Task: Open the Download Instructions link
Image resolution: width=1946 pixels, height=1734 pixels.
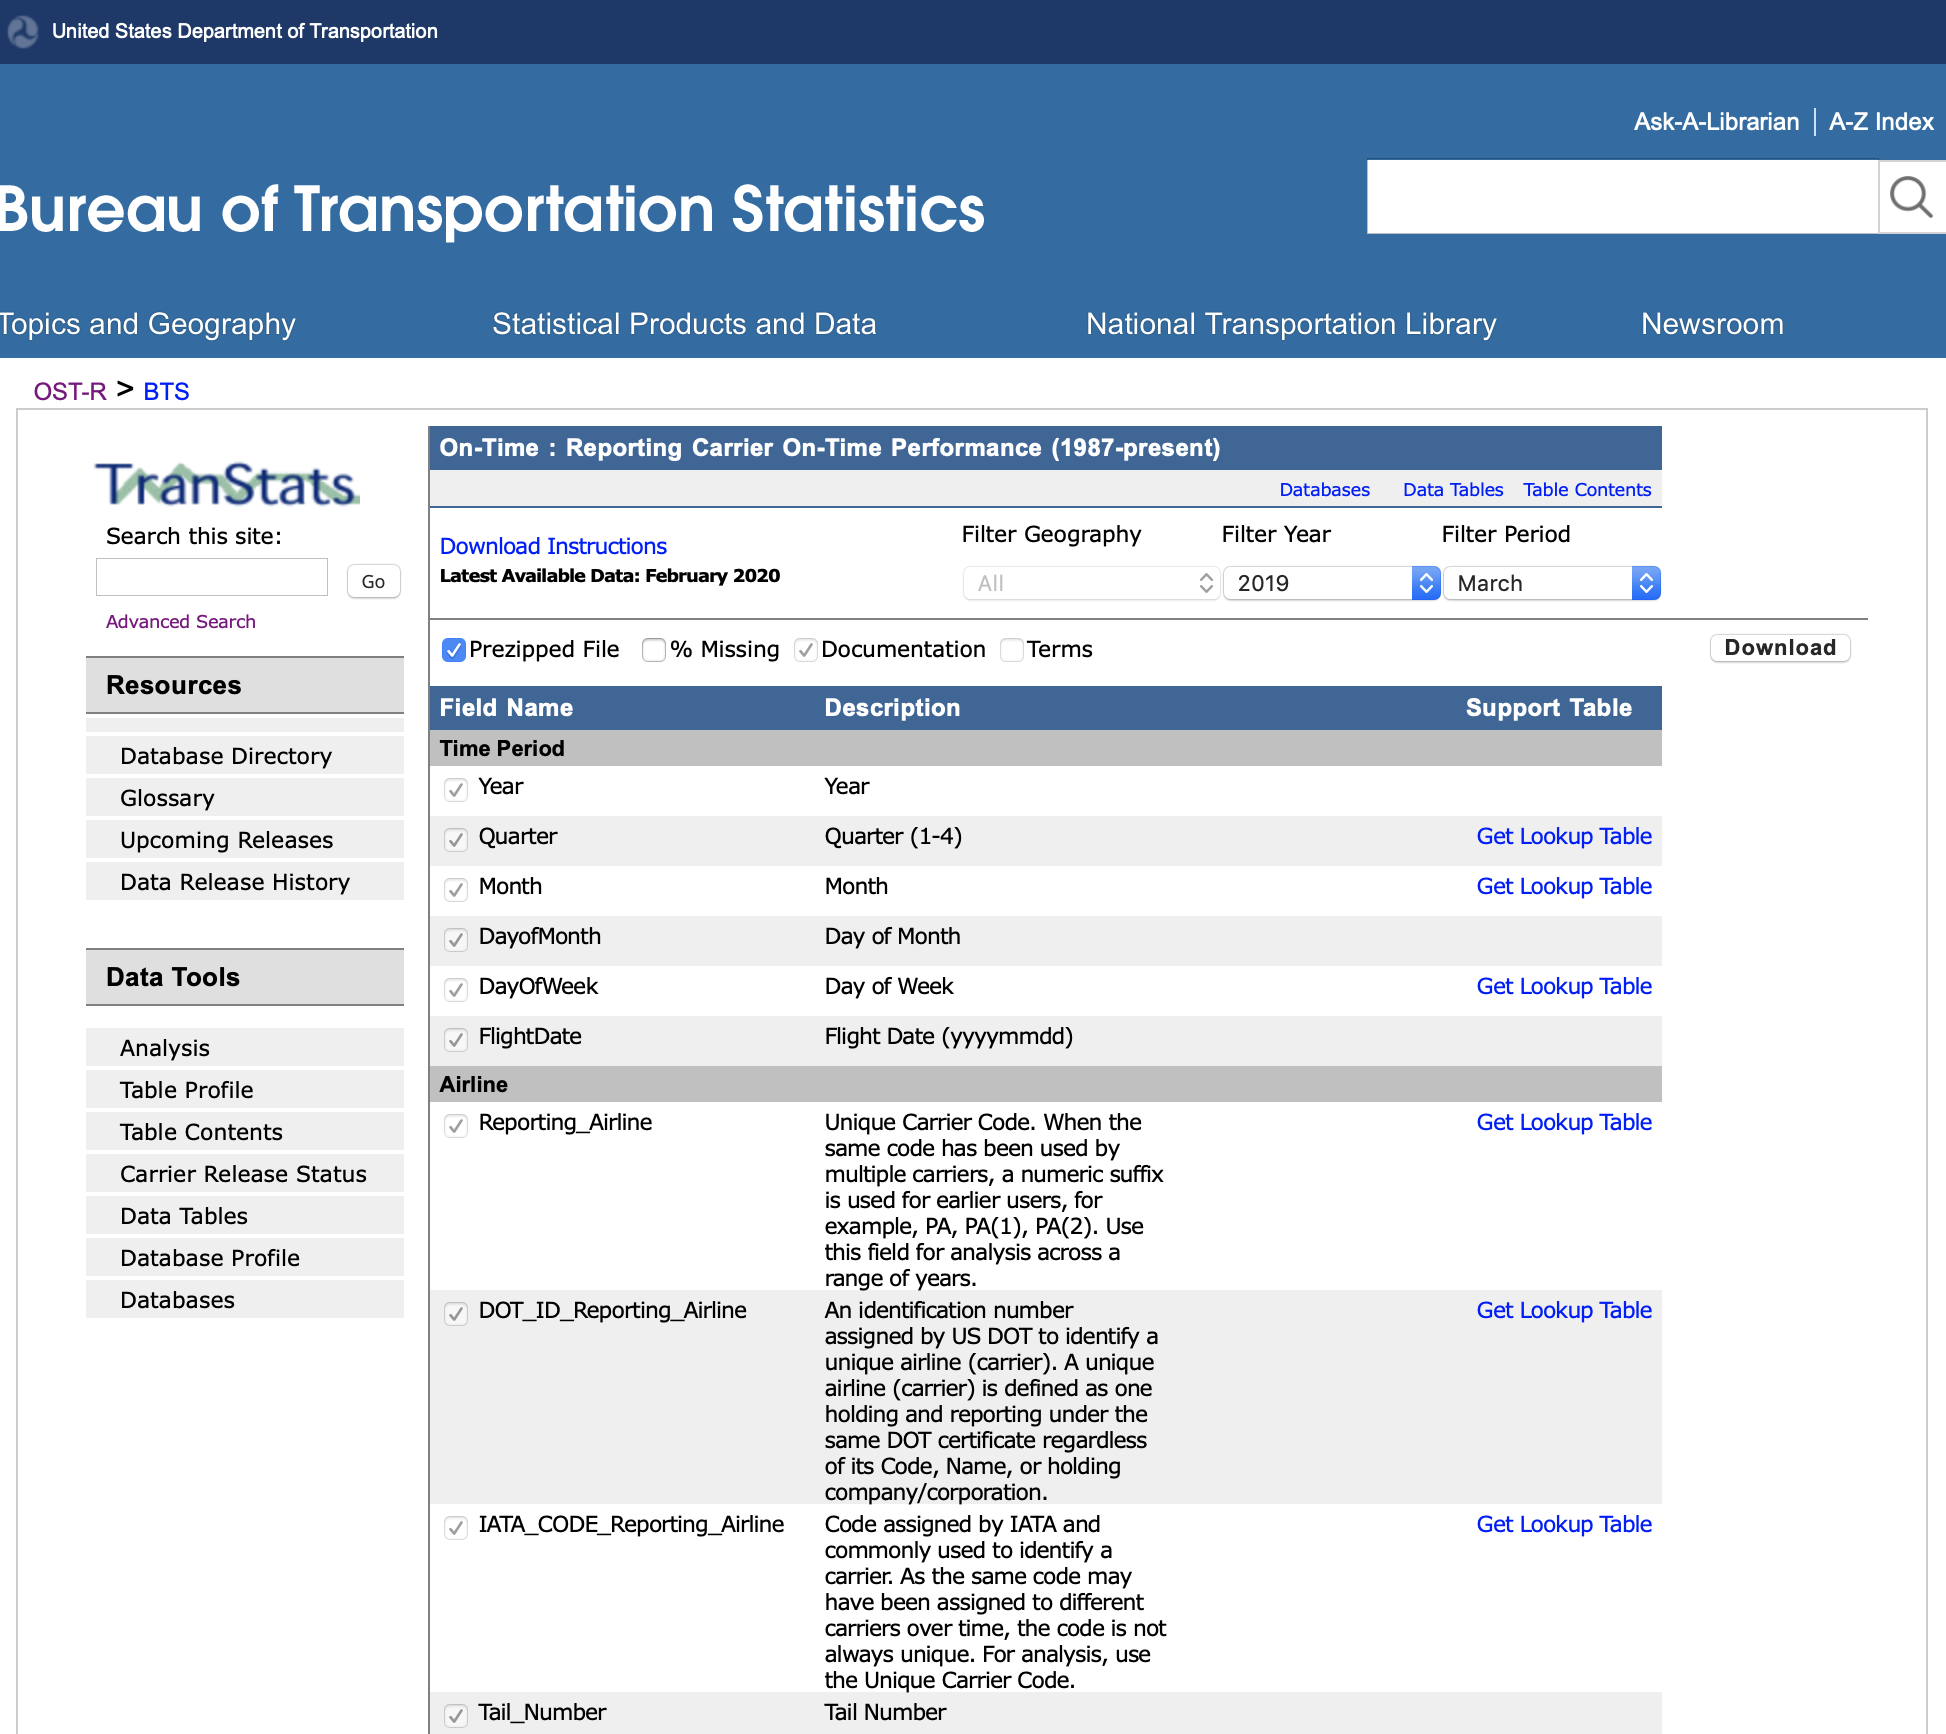Action: 553,546
